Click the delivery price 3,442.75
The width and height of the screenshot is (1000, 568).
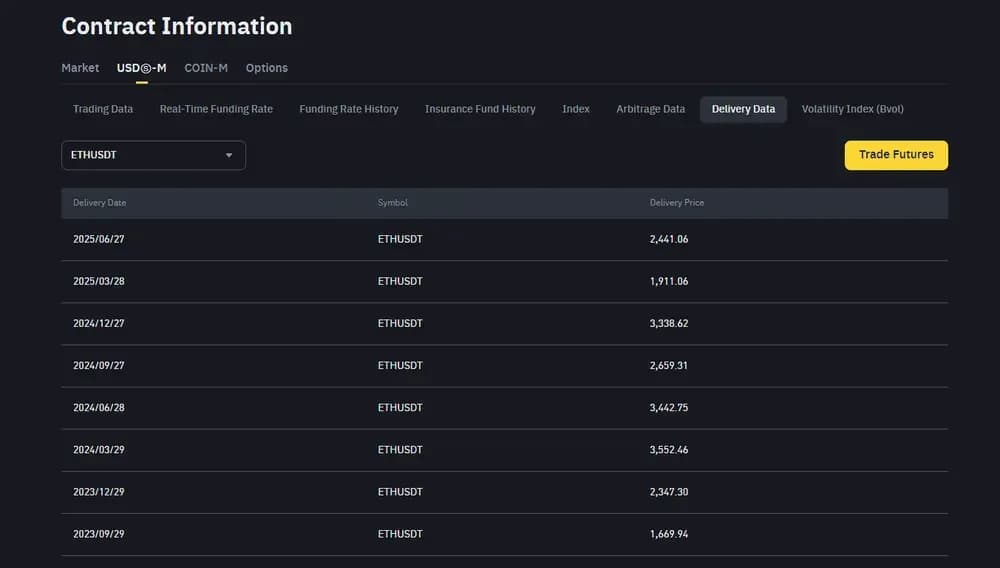tap(669, 407)
